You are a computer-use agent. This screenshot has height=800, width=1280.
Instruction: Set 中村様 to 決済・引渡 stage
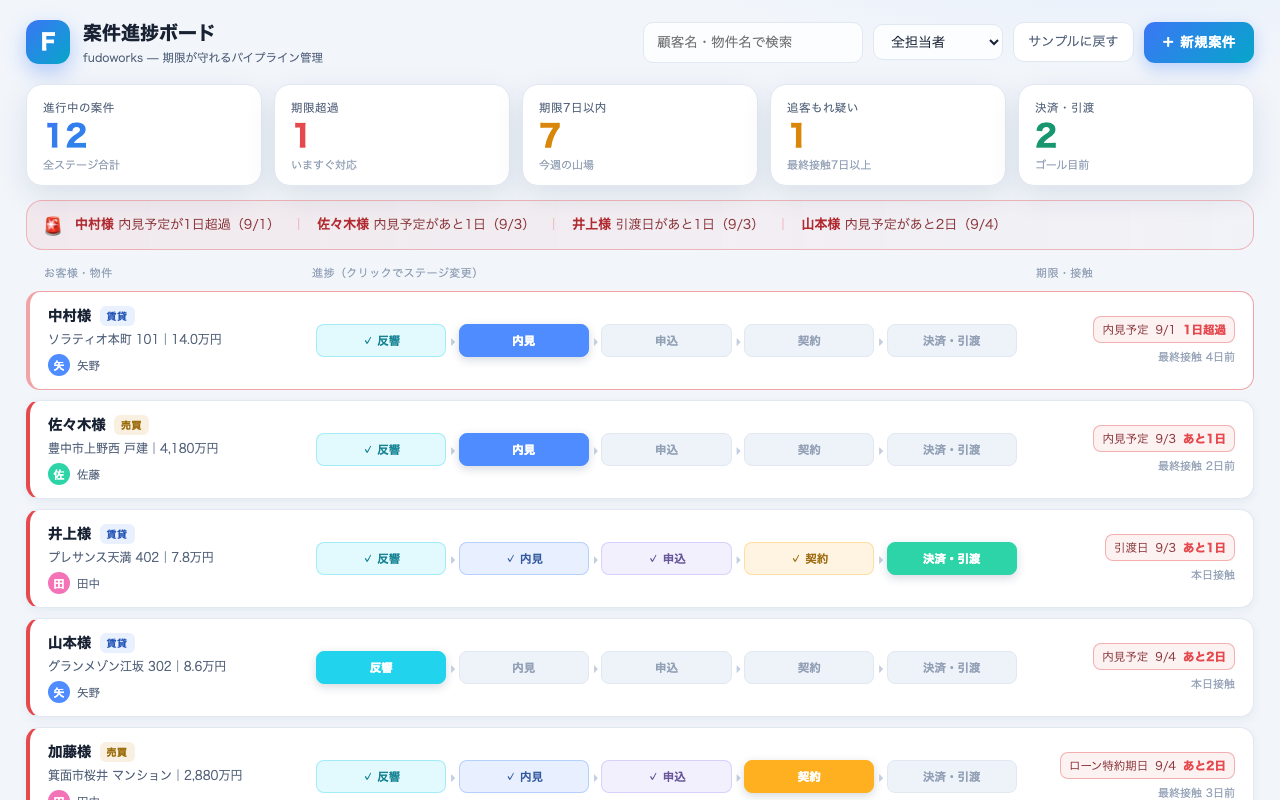pyautogui.click(x=952, y=341)
